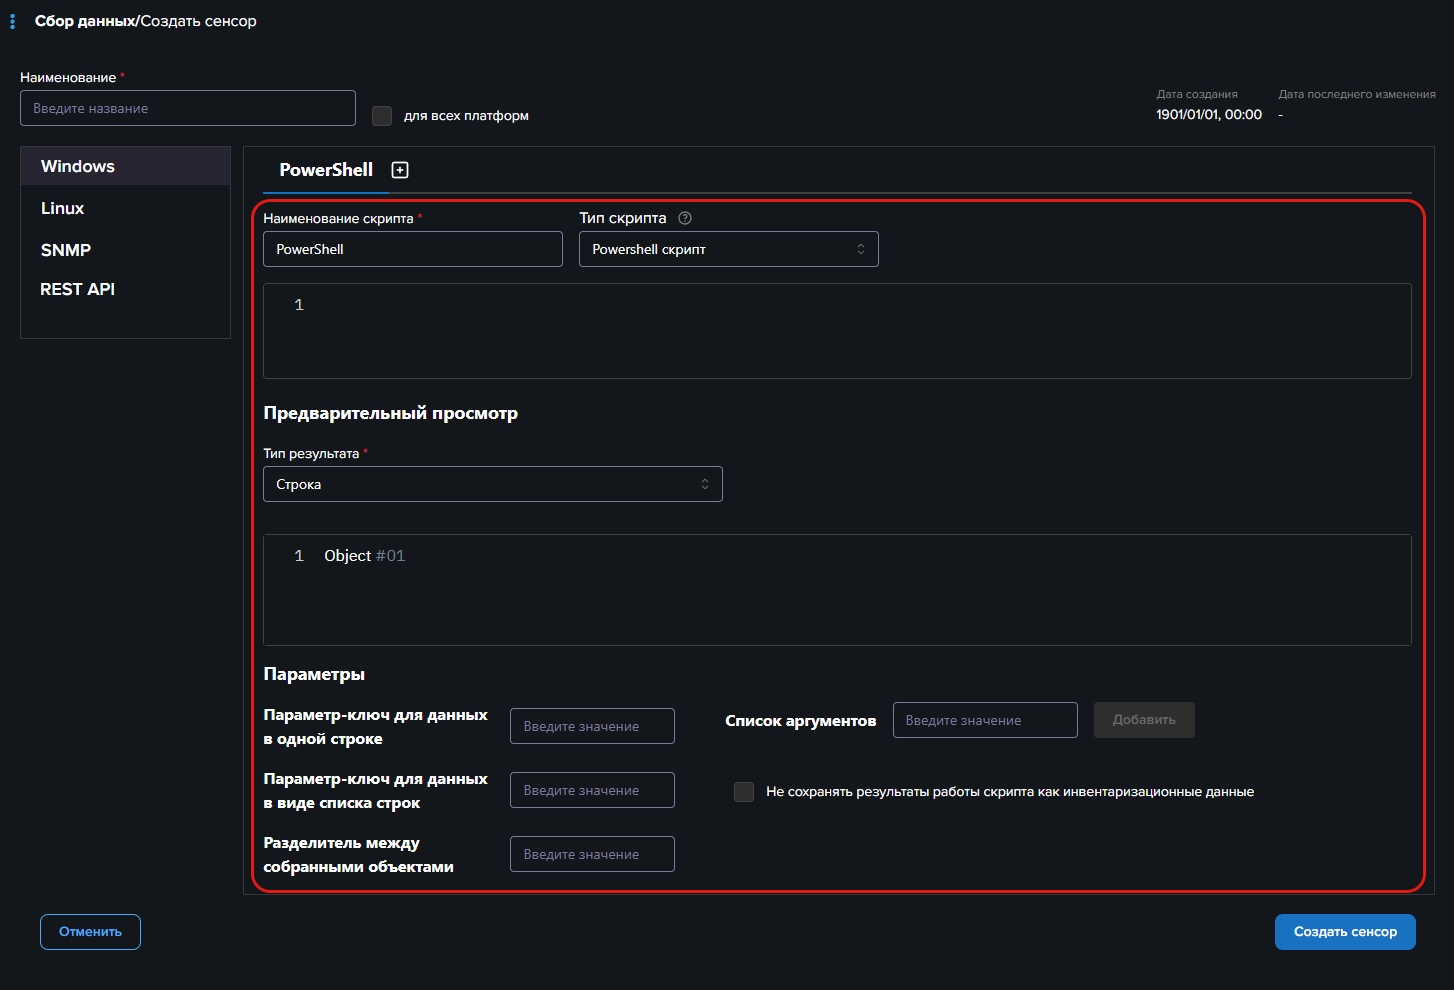1454x990 pixels.
Task: Expand the Тип результата dropdown
Action: coord(492,484)
